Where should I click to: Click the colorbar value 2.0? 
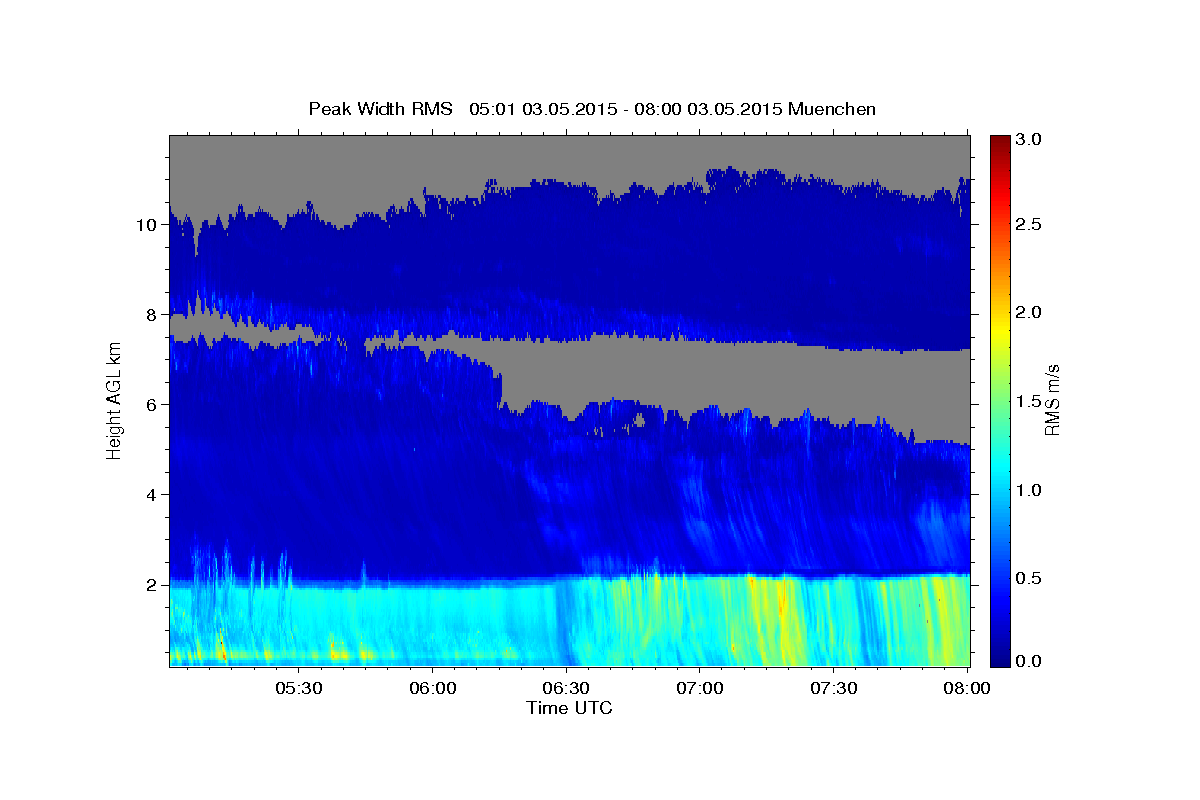(1030, 312)
